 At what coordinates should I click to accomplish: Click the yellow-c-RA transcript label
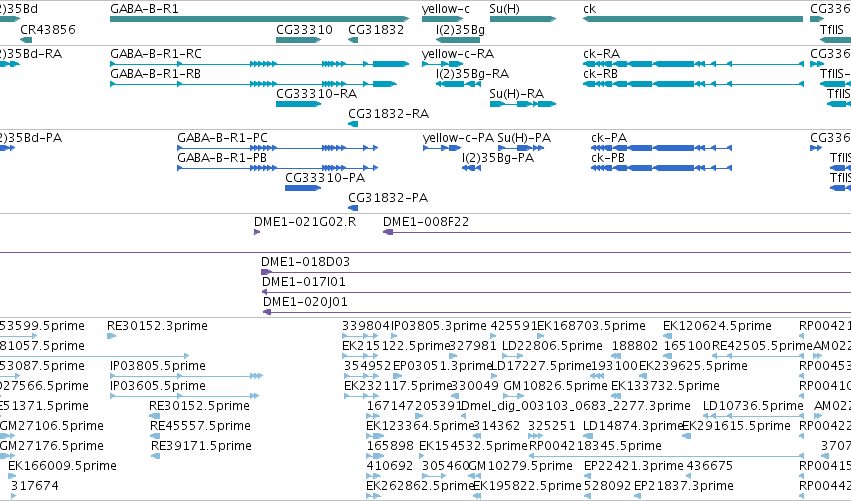pyautogui.click(x=458, y=54)
